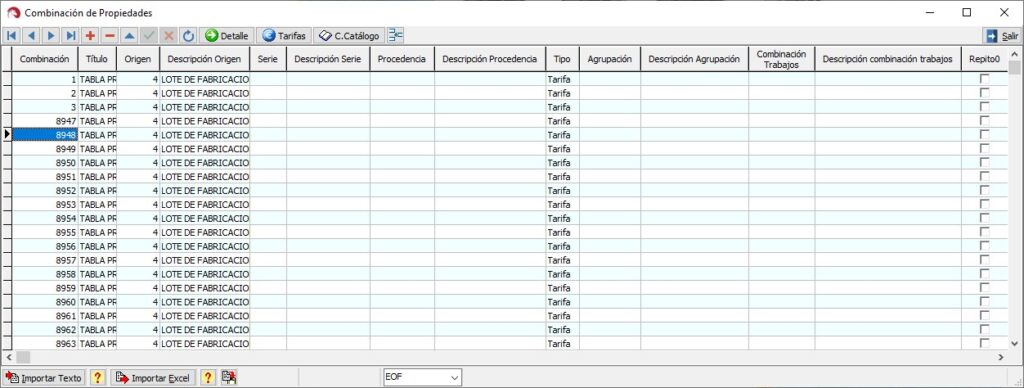Click the Descripción Origen column header
The width and height of the screenshot is (1024, 388).
click(204, 59)
